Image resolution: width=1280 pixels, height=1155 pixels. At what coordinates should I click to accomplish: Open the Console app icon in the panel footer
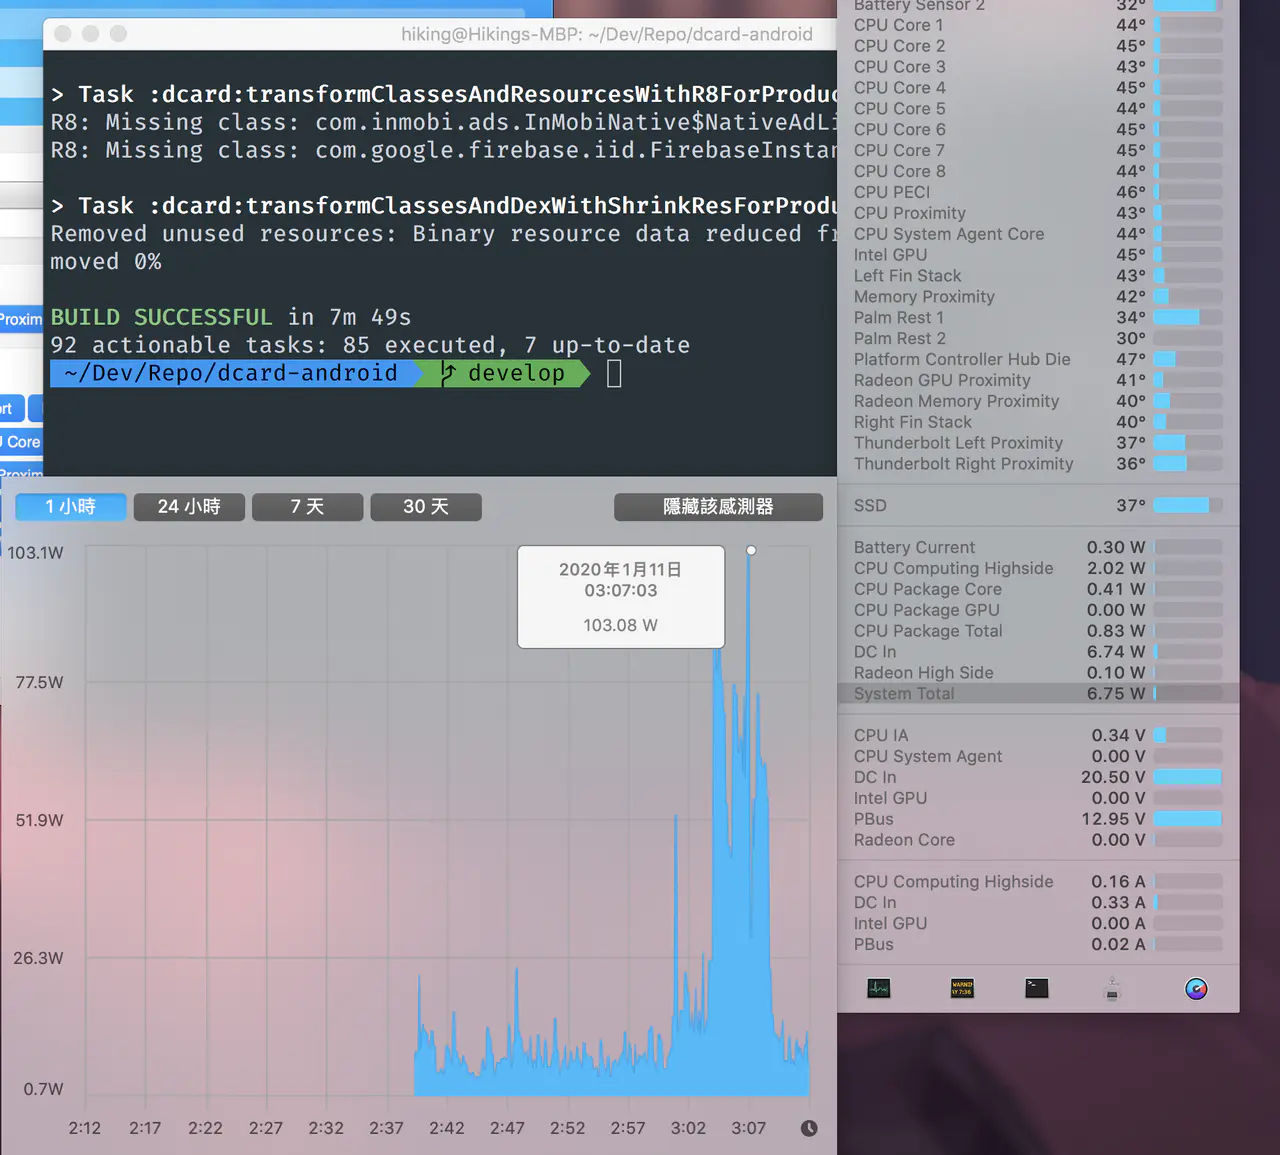click(962, 988)
